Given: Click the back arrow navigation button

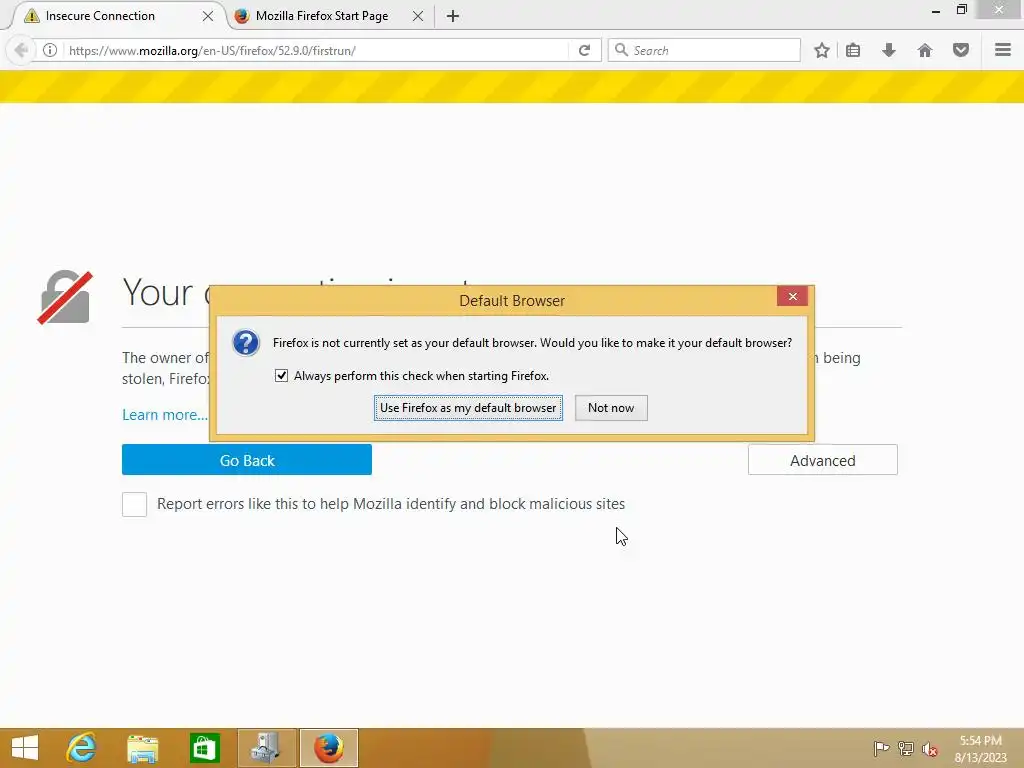Looking at the screenshot, I should coord(21,50).
